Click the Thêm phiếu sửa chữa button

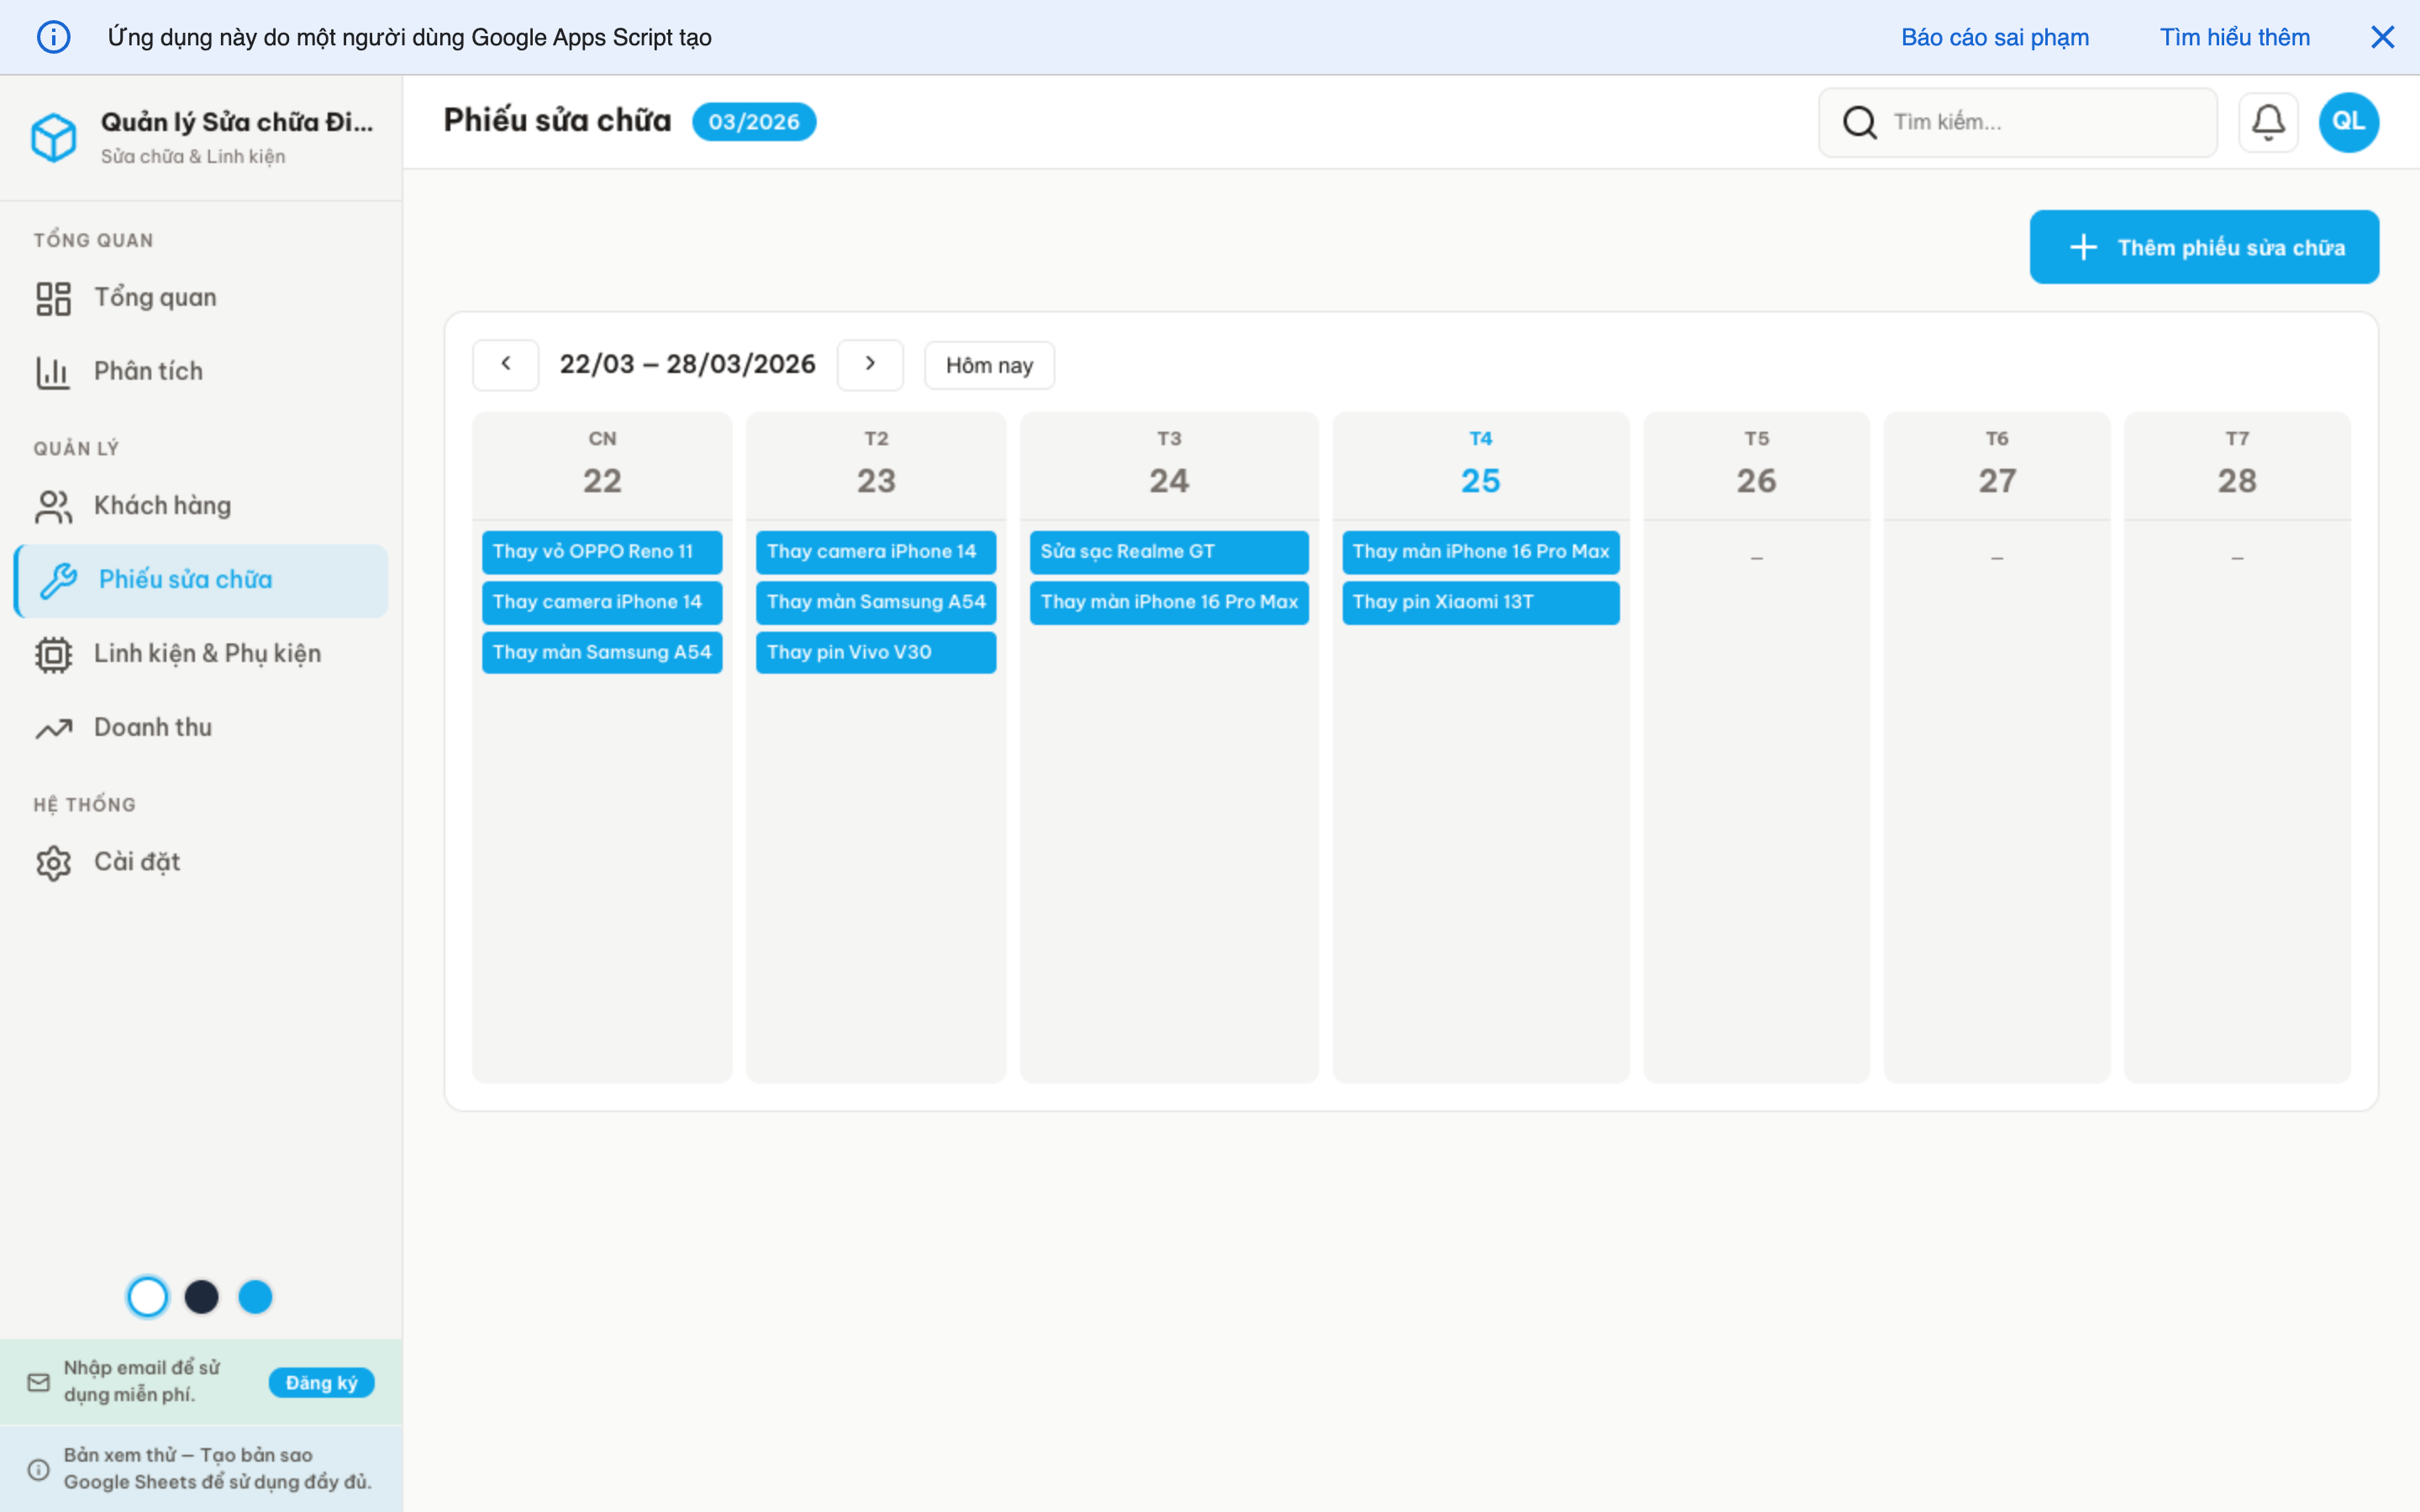pyautogui.click(x=2204, y=247)
